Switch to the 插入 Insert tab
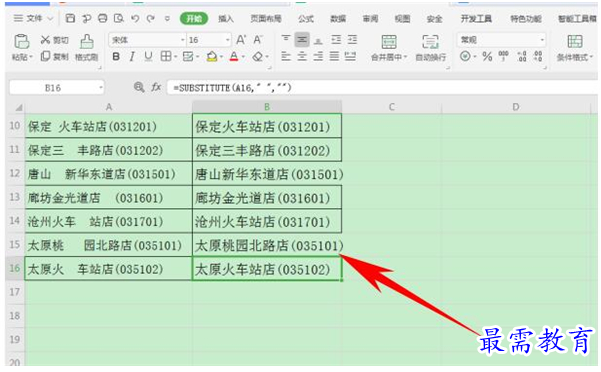Viewport: 601px width, 372px height. point(226,18)
